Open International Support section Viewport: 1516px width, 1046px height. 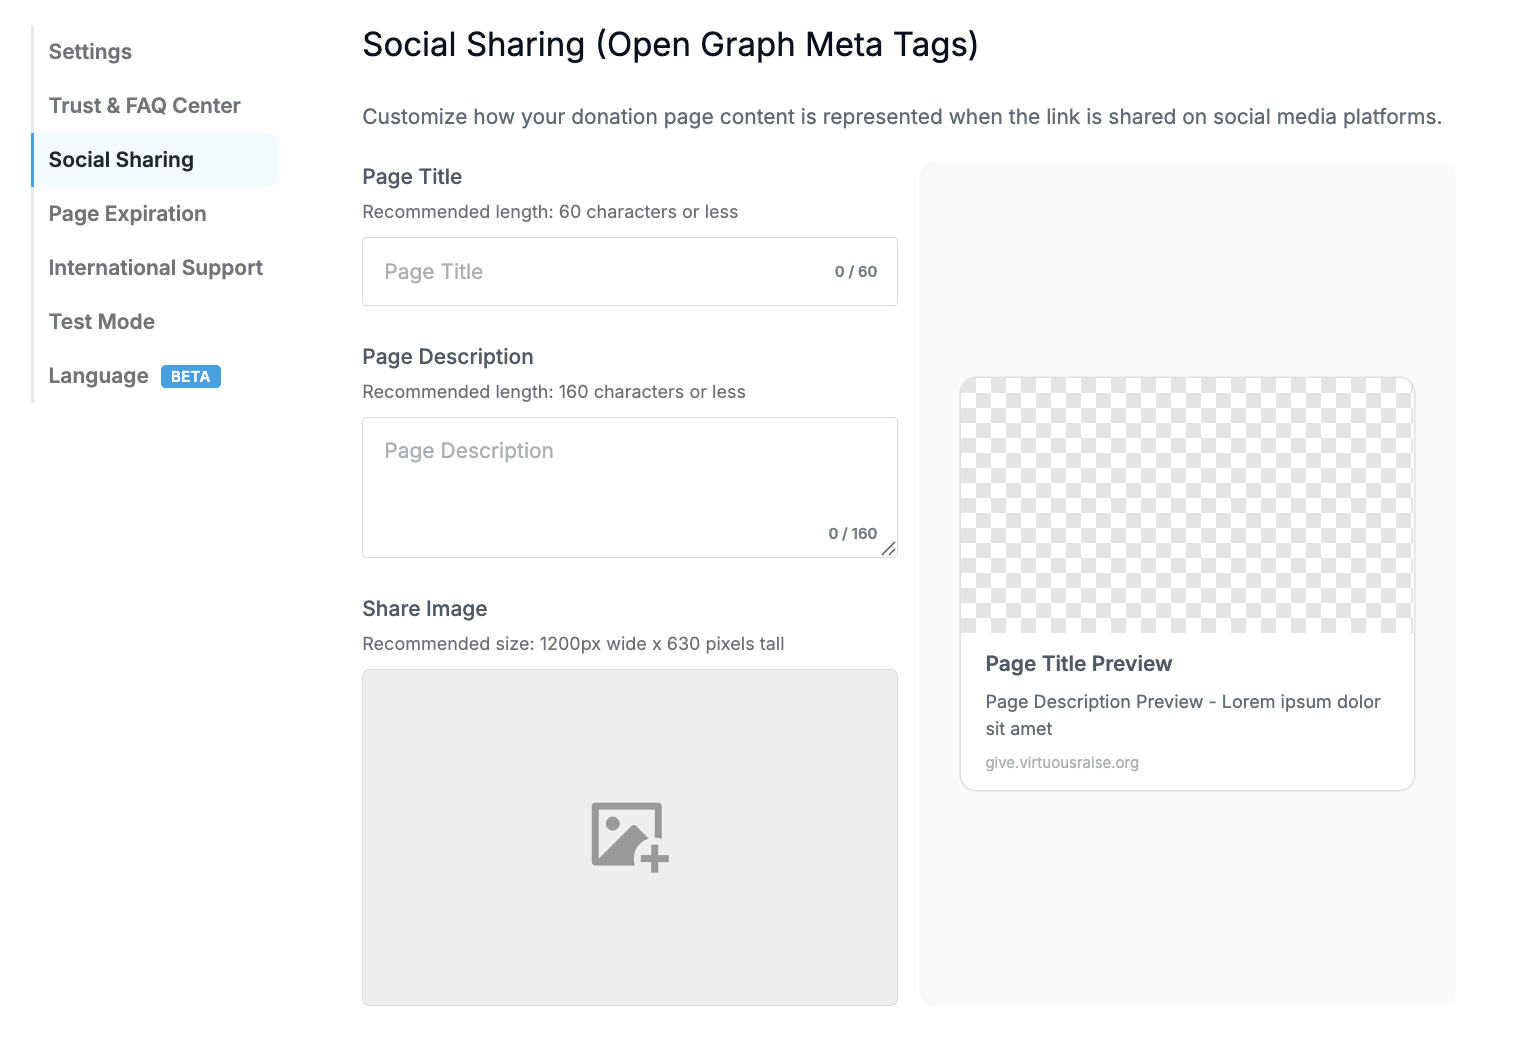click(156, 268)
